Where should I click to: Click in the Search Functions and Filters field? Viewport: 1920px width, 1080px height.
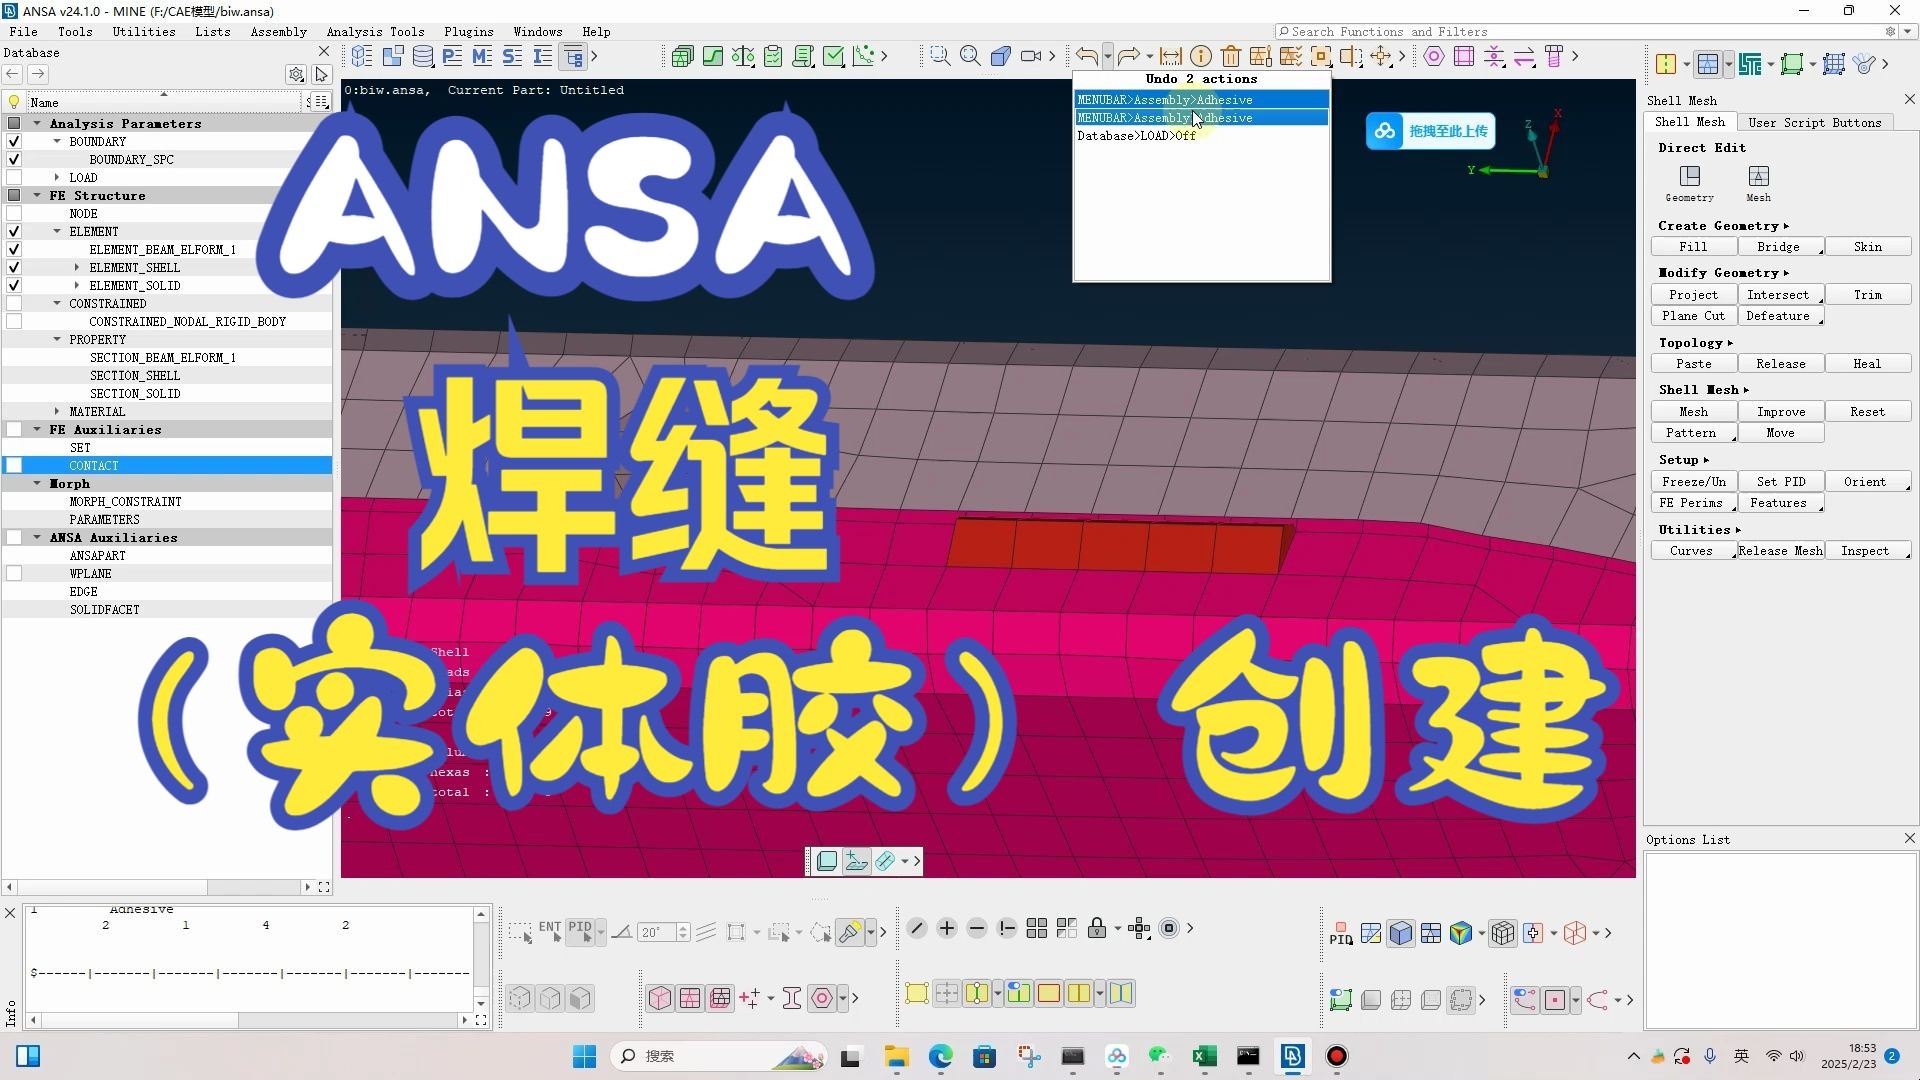(x=1580, y=32)
